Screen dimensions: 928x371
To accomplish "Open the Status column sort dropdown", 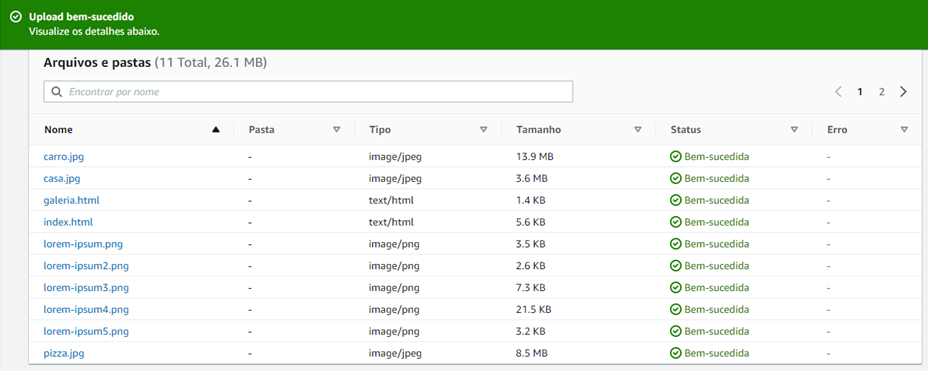I will click(x=794, y=130).
